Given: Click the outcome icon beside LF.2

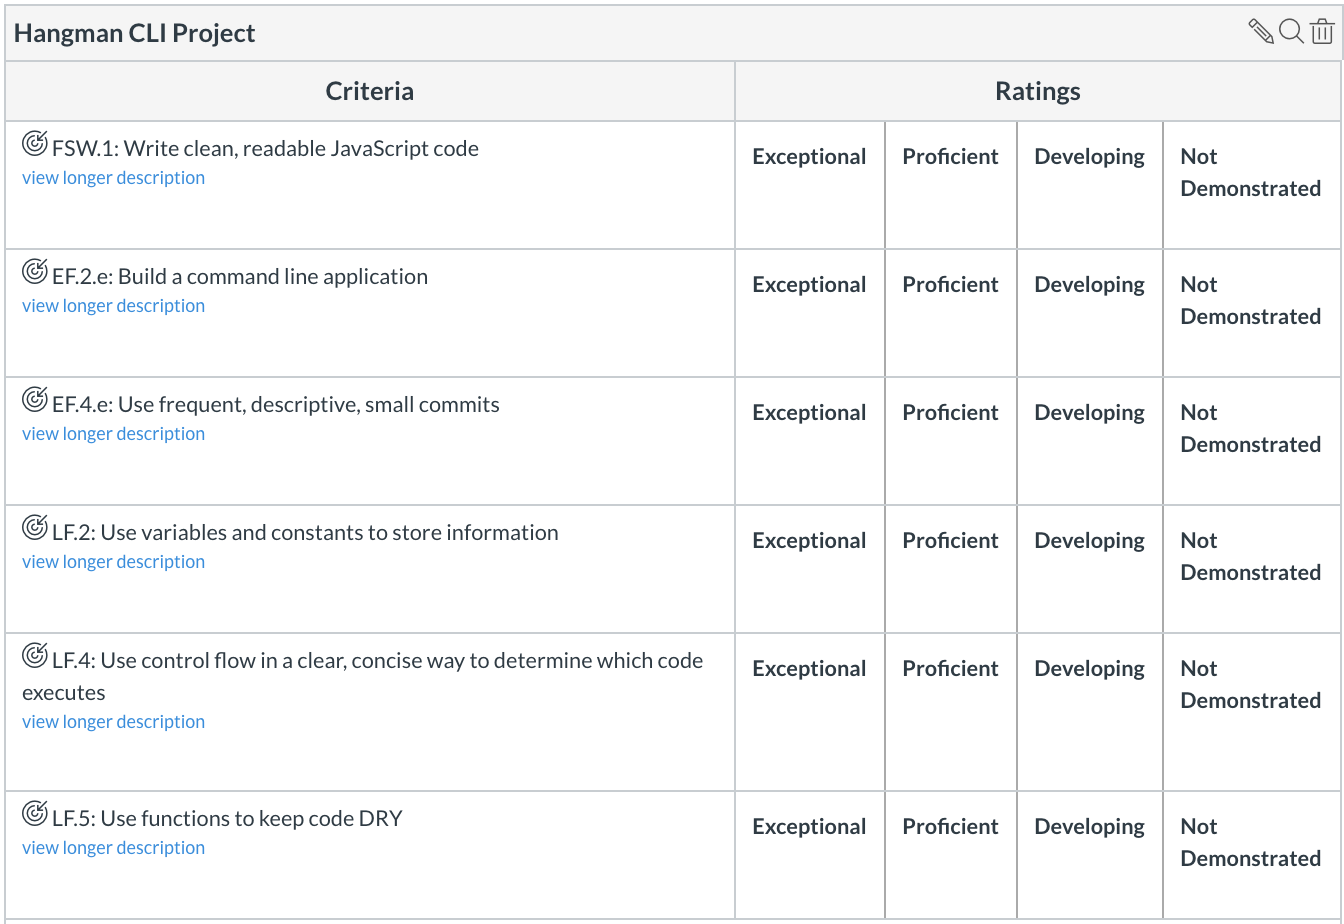Looking at the screenshot, I should 35,529.
